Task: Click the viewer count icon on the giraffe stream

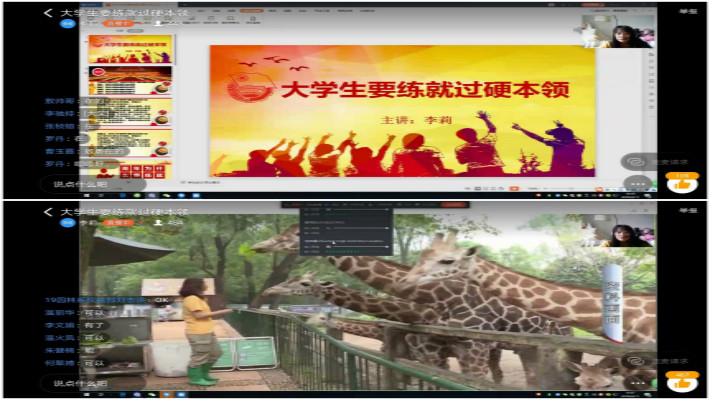Action: [x=158, y=224]
